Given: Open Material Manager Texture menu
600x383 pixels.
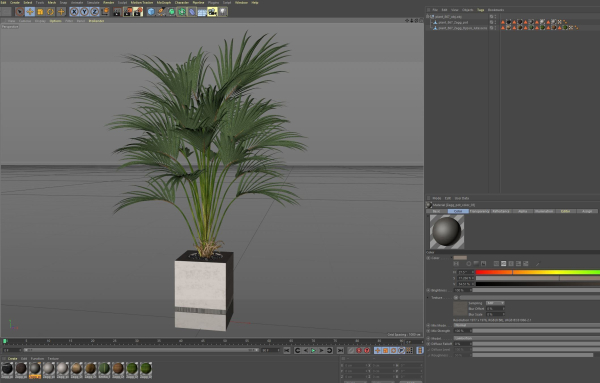Looking at the screenshot, I should click(53, 359).
